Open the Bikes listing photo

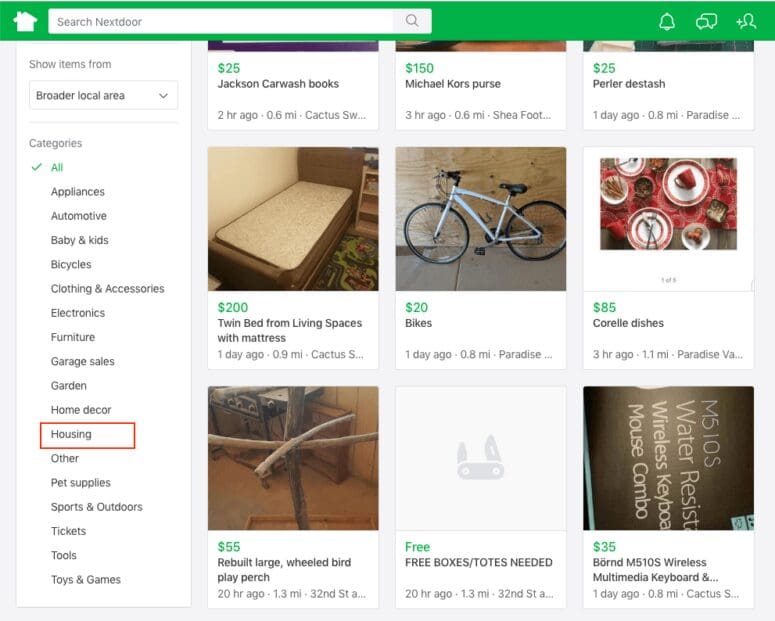coord(481,219)
